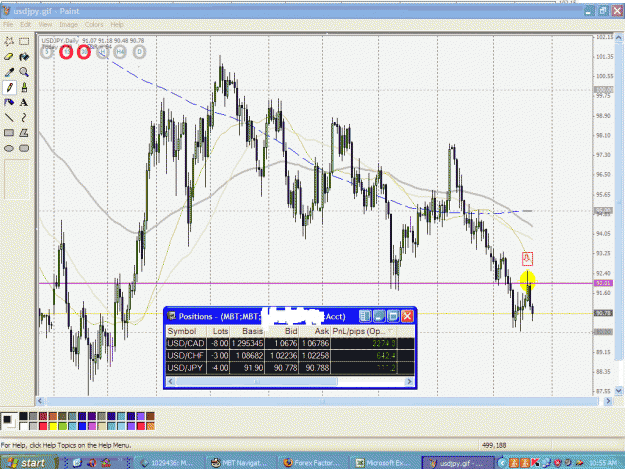Viewport: 625px width, 469px height.
Task: Click the vertical scrollbar up arrow
Action: click(x=619, y=38)
